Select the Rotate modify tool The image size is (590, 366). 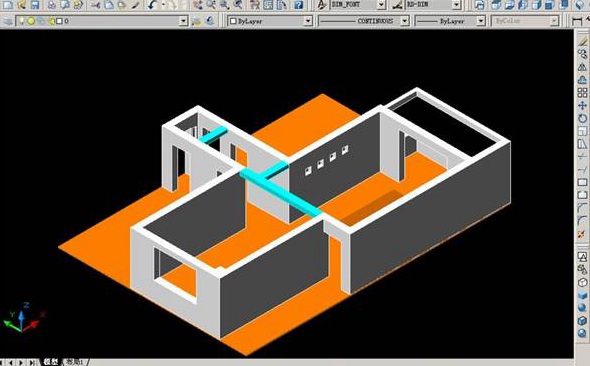click(x=582, y=118)
